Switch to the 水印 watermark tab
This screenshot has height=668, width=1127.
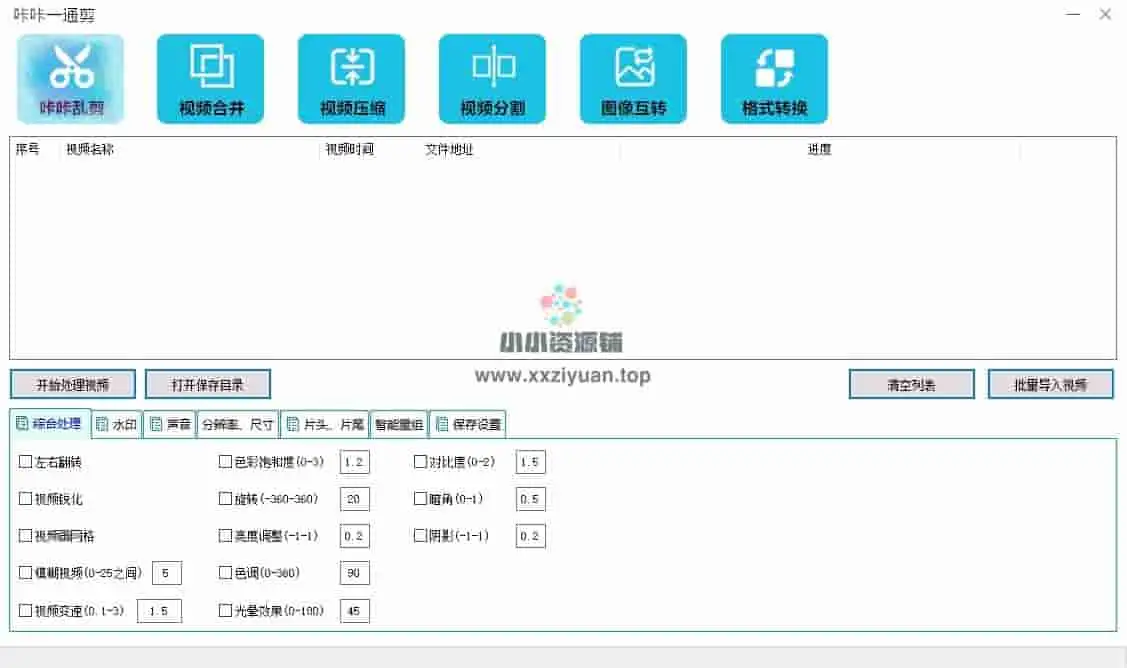coord(117,425)
